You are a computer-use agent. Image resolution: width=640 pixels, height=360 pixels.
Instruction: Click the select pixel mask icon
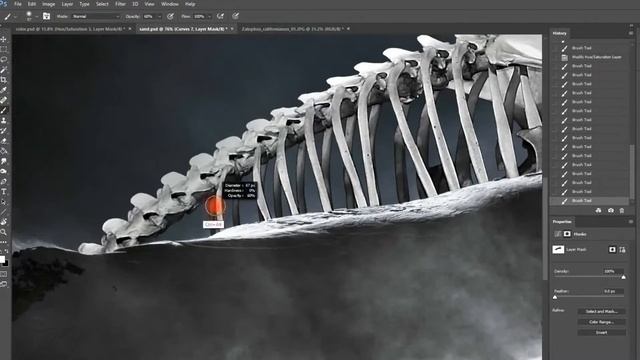pos(612,249)
